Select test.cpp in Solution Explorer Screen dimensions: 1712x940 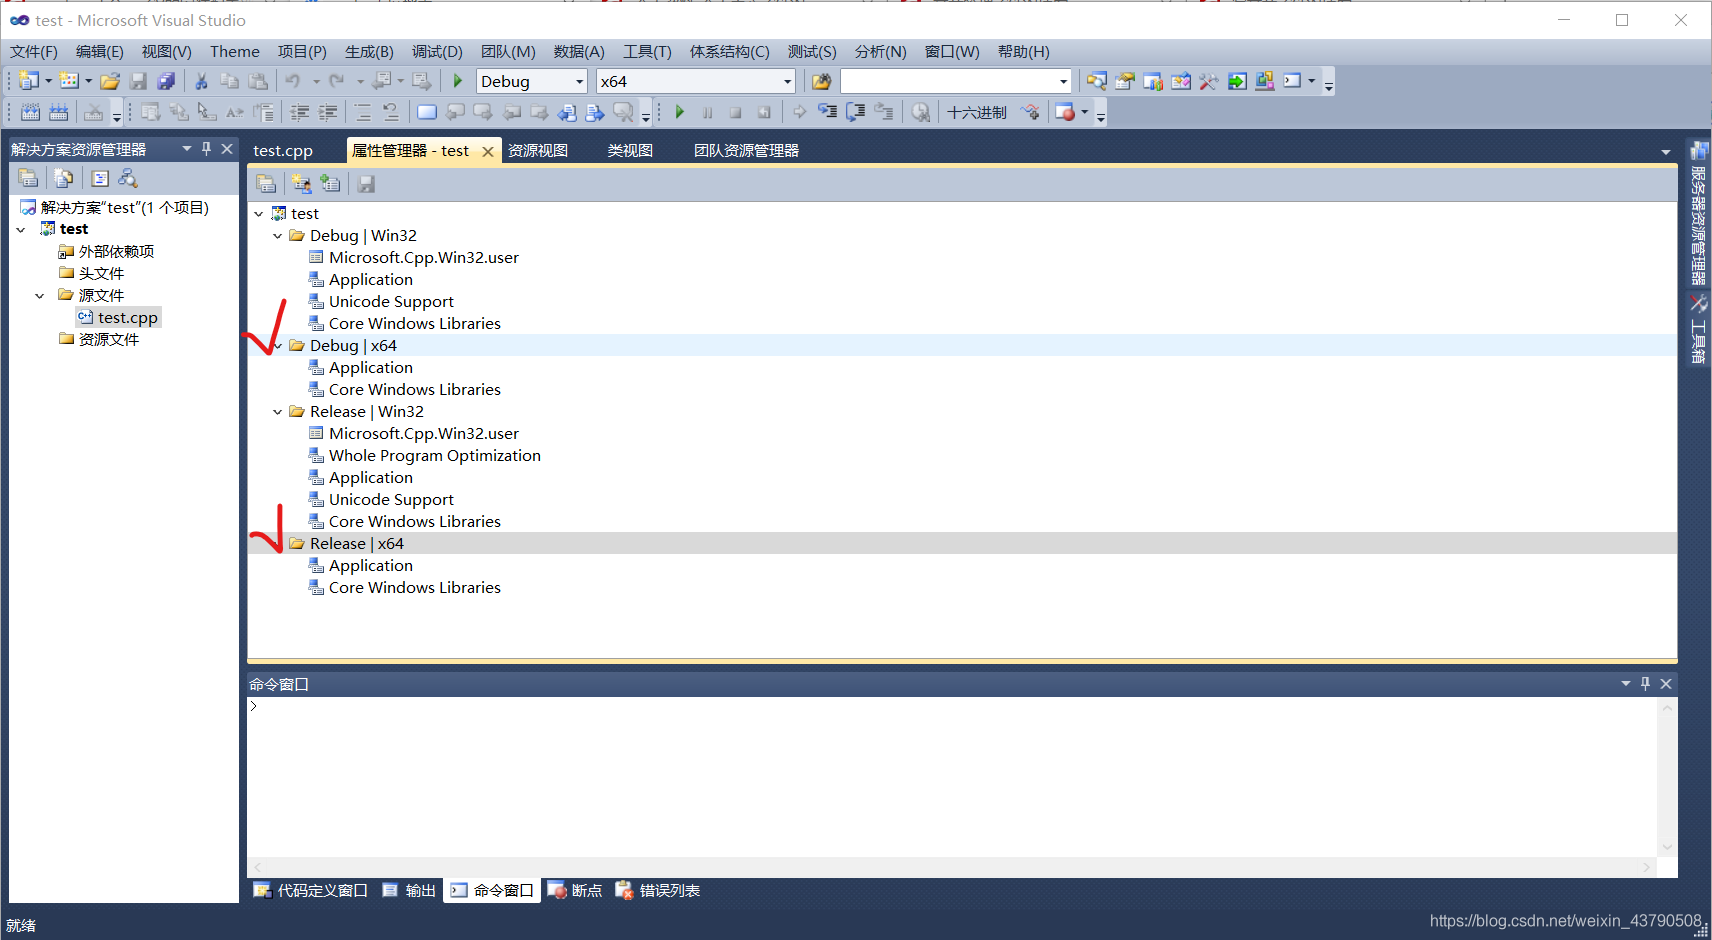pyautogui.click(x=128, y=317)
